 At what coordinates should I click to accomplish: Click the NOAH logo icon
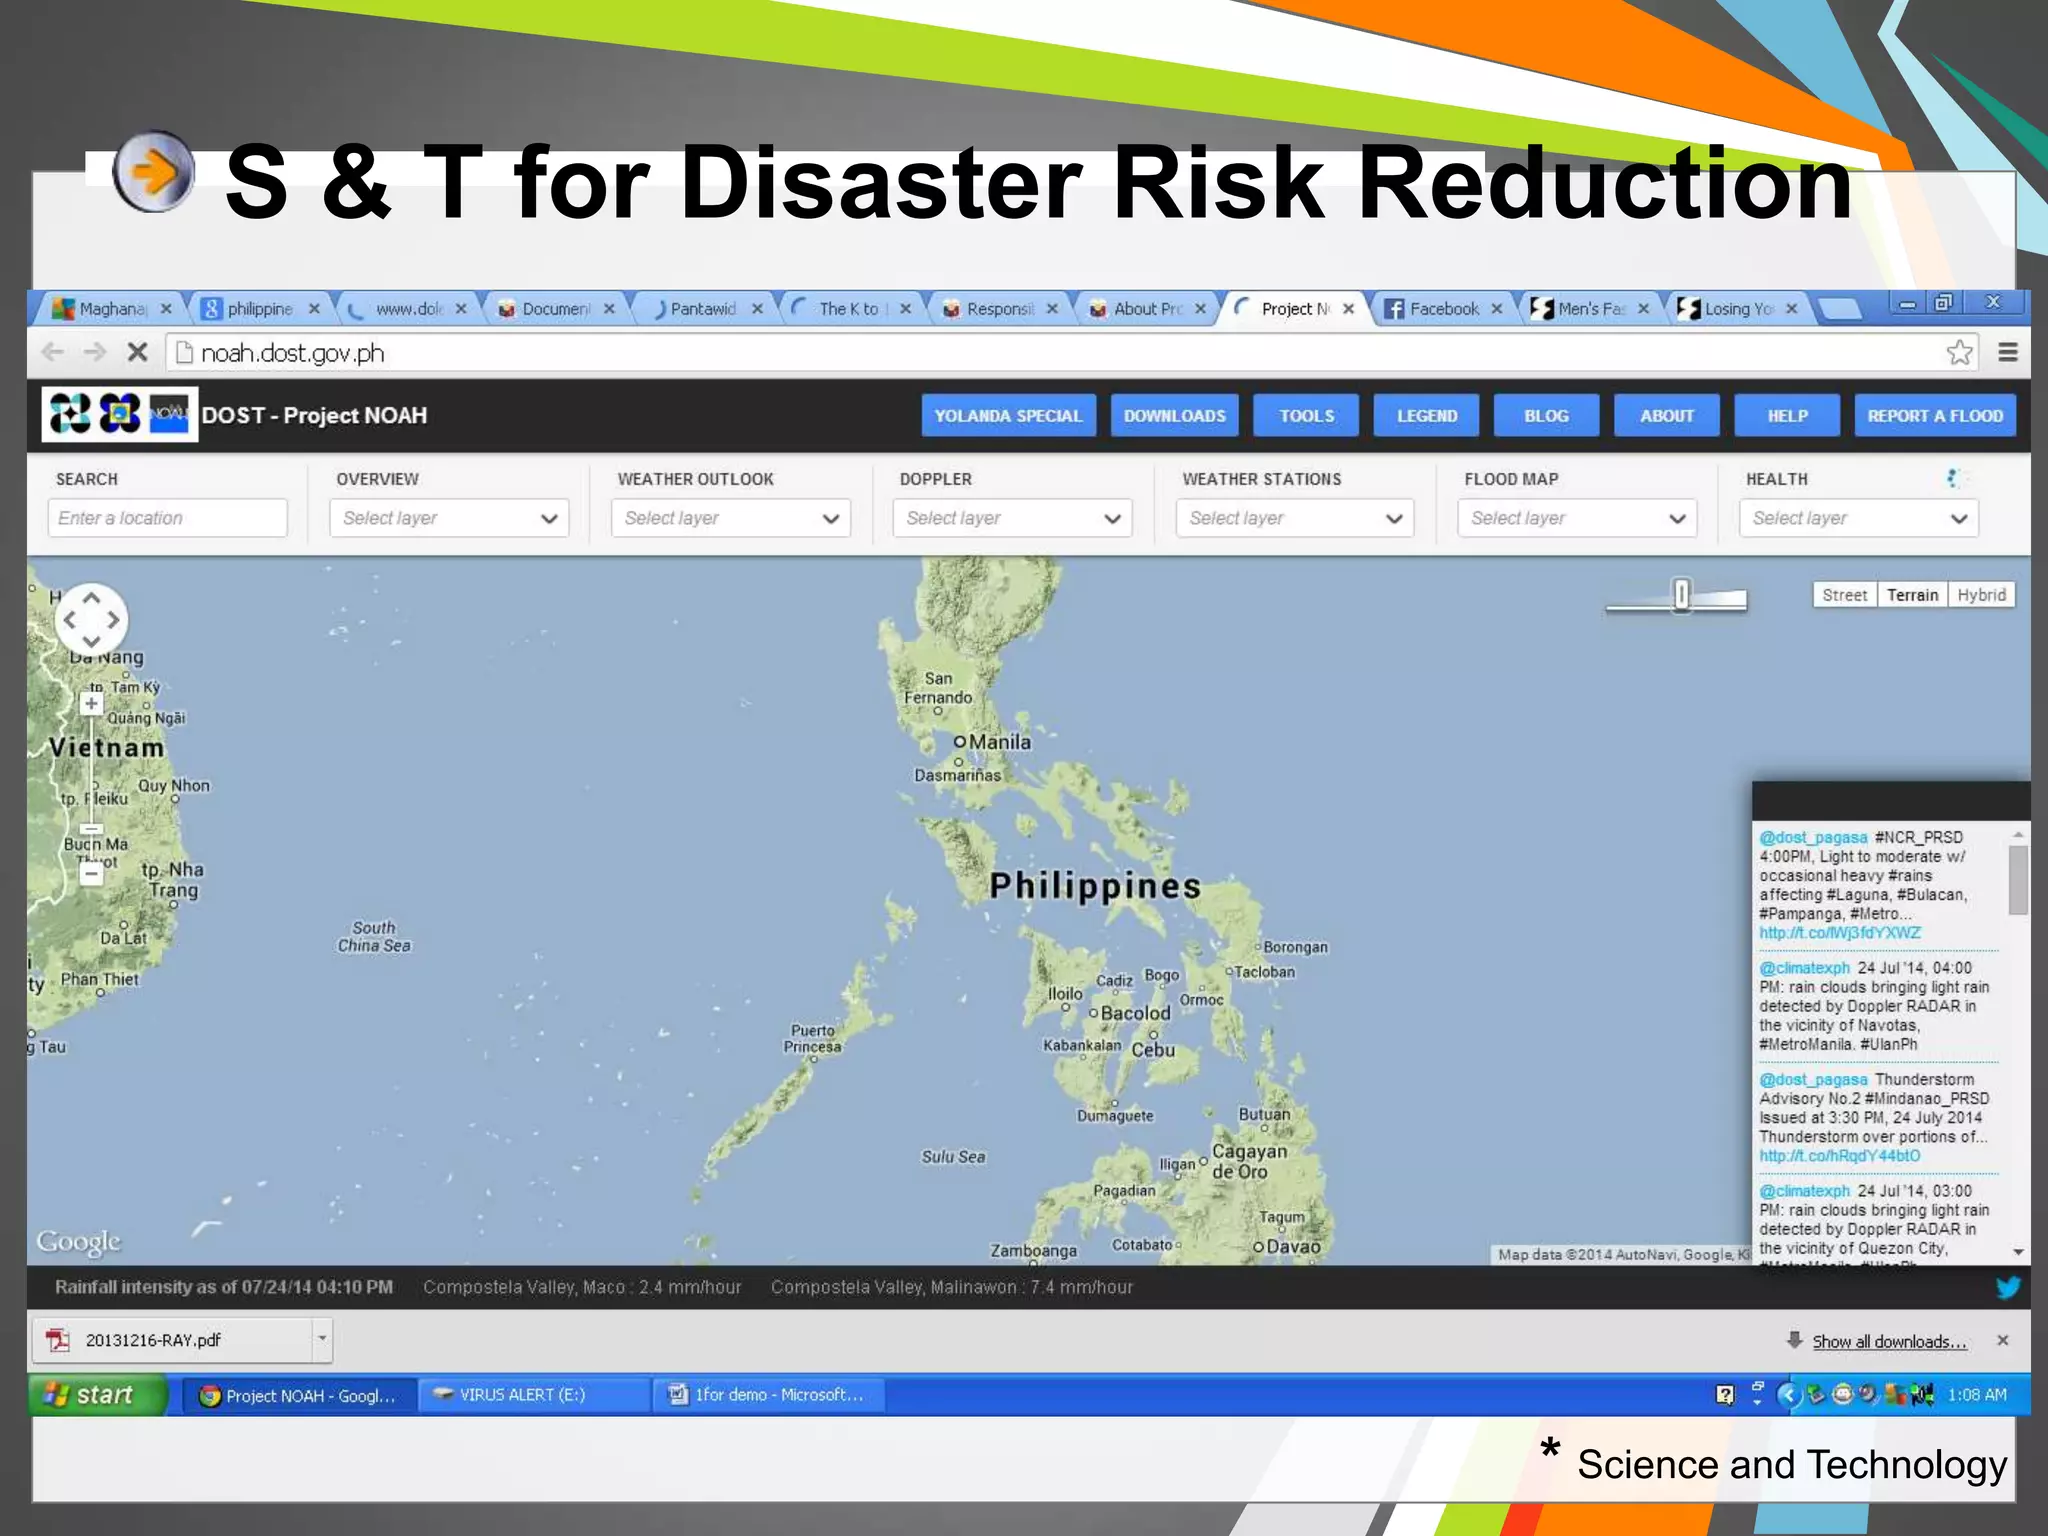tap(169, 414)
